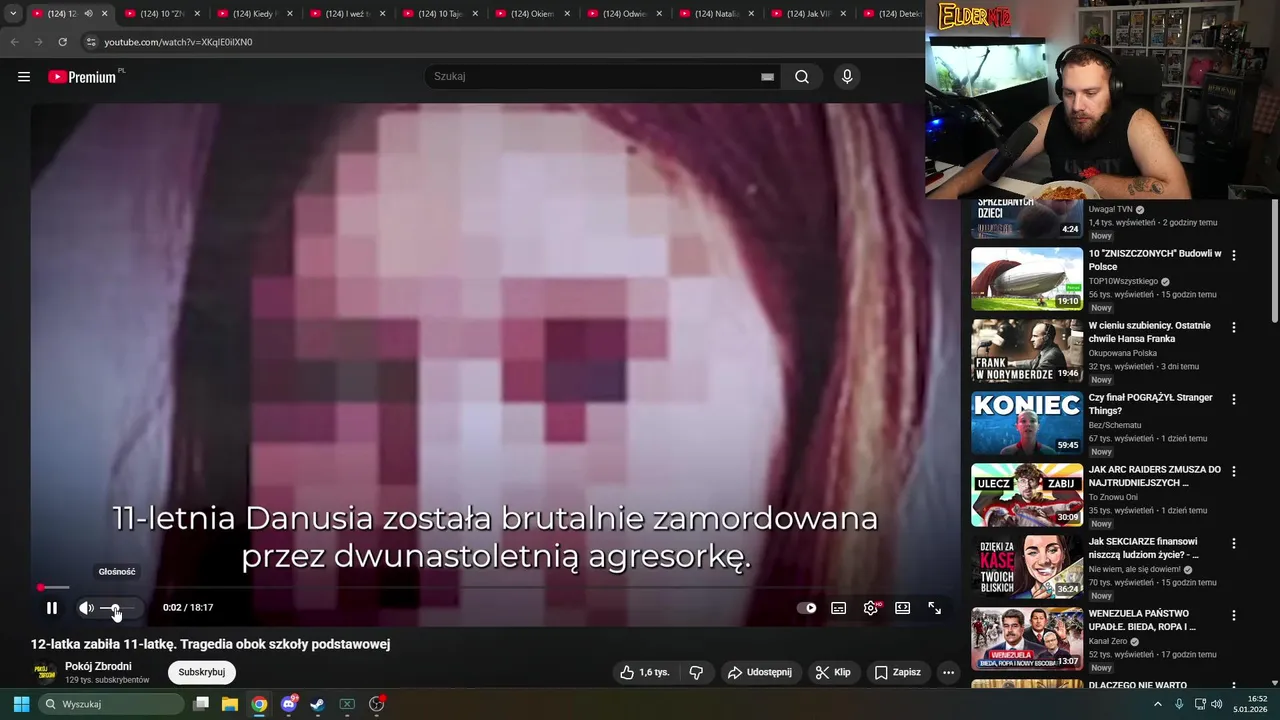The height and width of the screenshot is (720, 1280).
Task: Open the Pokój Zbrodni channel name link
Action: point(98,666)
